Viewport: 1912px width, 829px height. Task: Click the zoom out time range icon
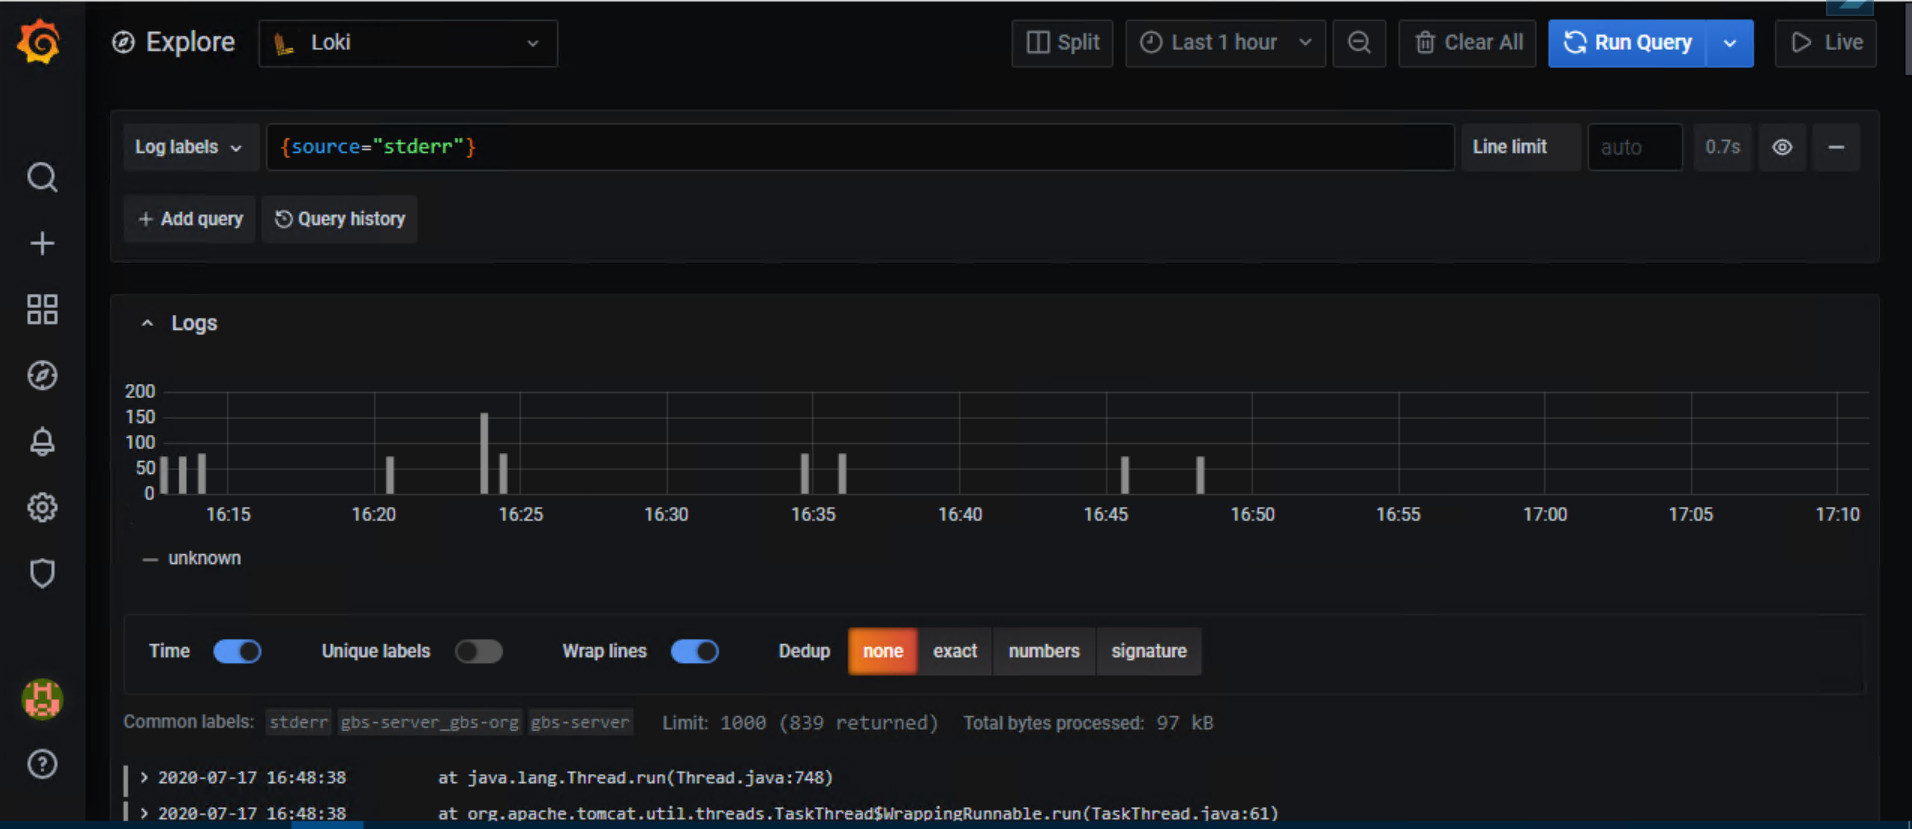click(x=1359, y=43)
